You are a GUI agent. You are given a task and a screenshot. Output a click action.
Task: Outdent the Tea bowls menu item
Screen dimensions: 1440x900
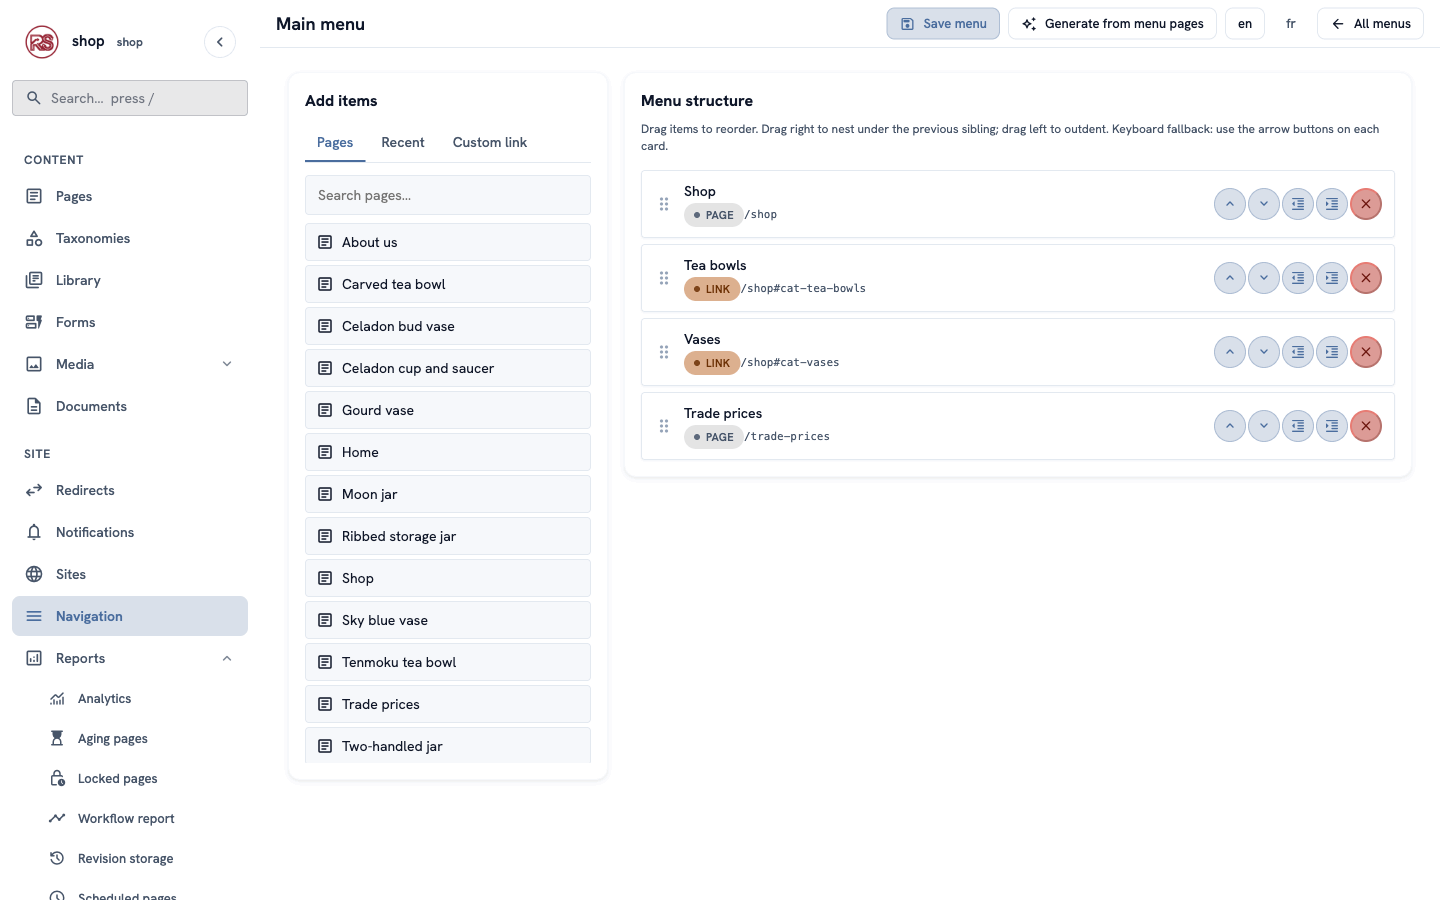pyautogui.click(x=1298, y=278)
